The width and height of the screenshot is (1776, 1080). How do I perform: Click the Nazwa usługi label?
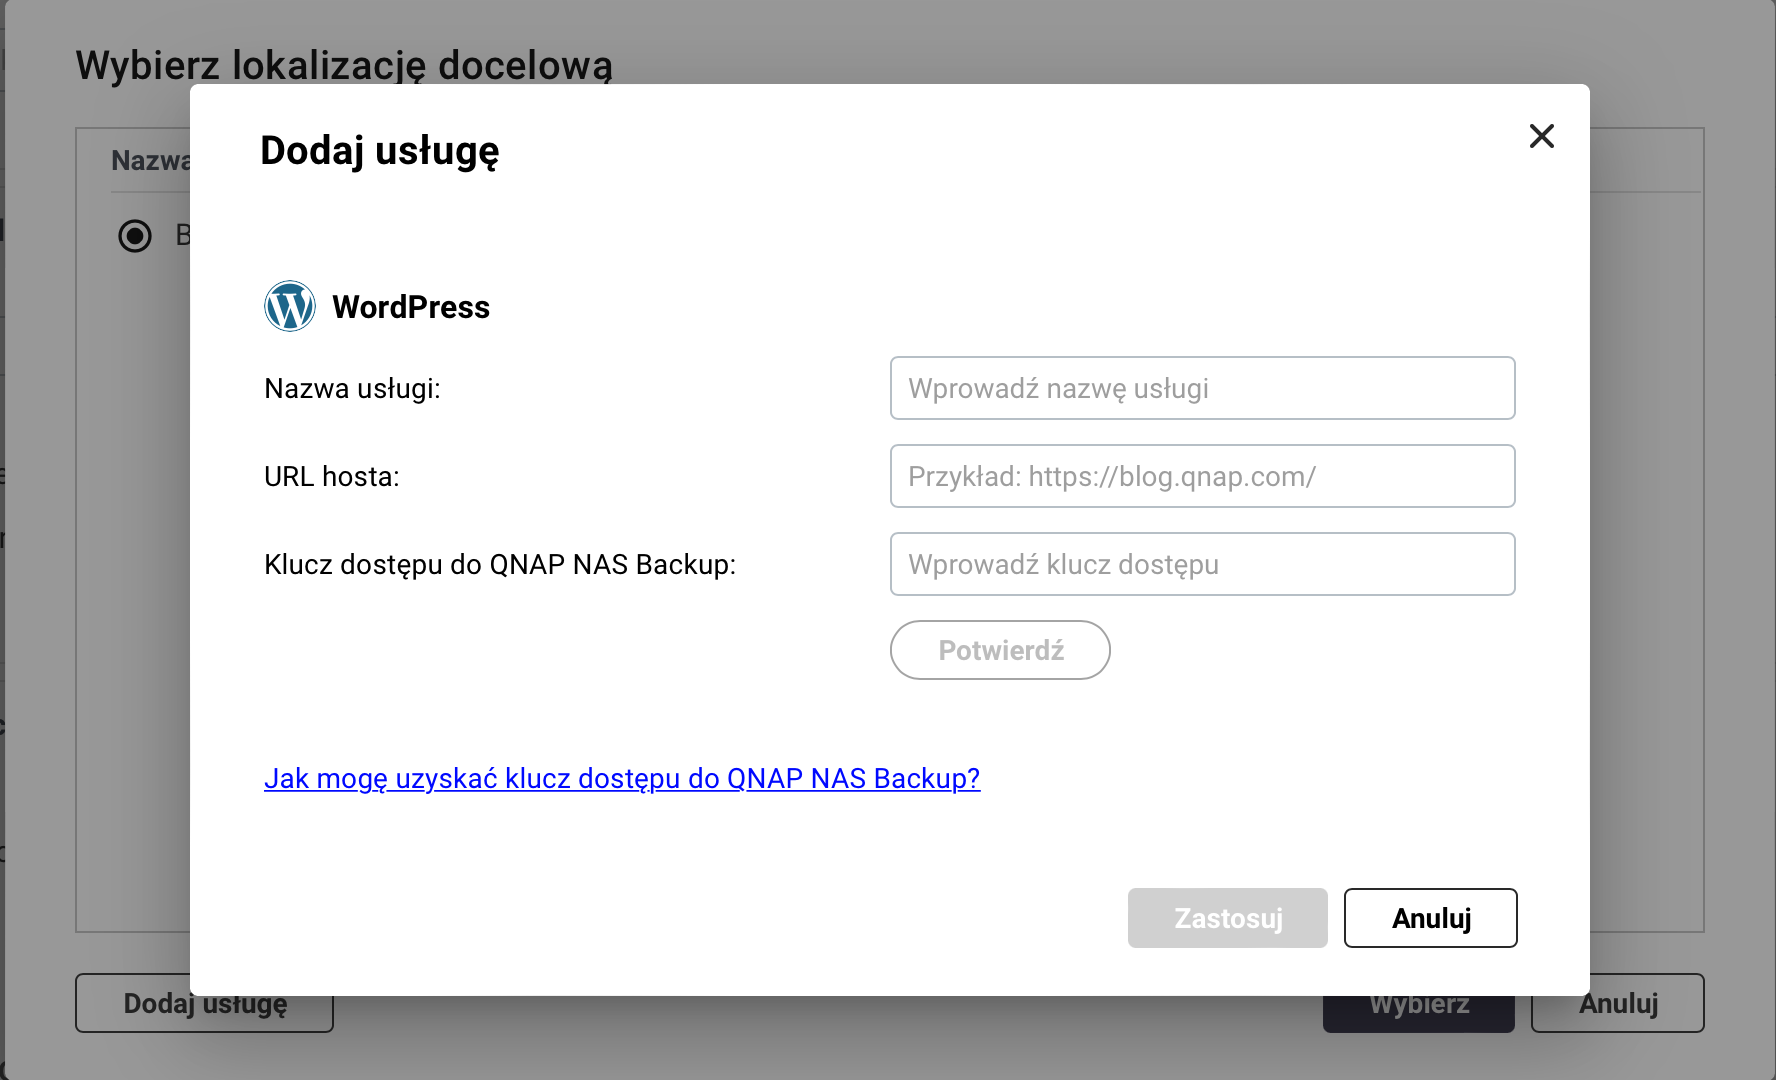click(x=352, y=388)
